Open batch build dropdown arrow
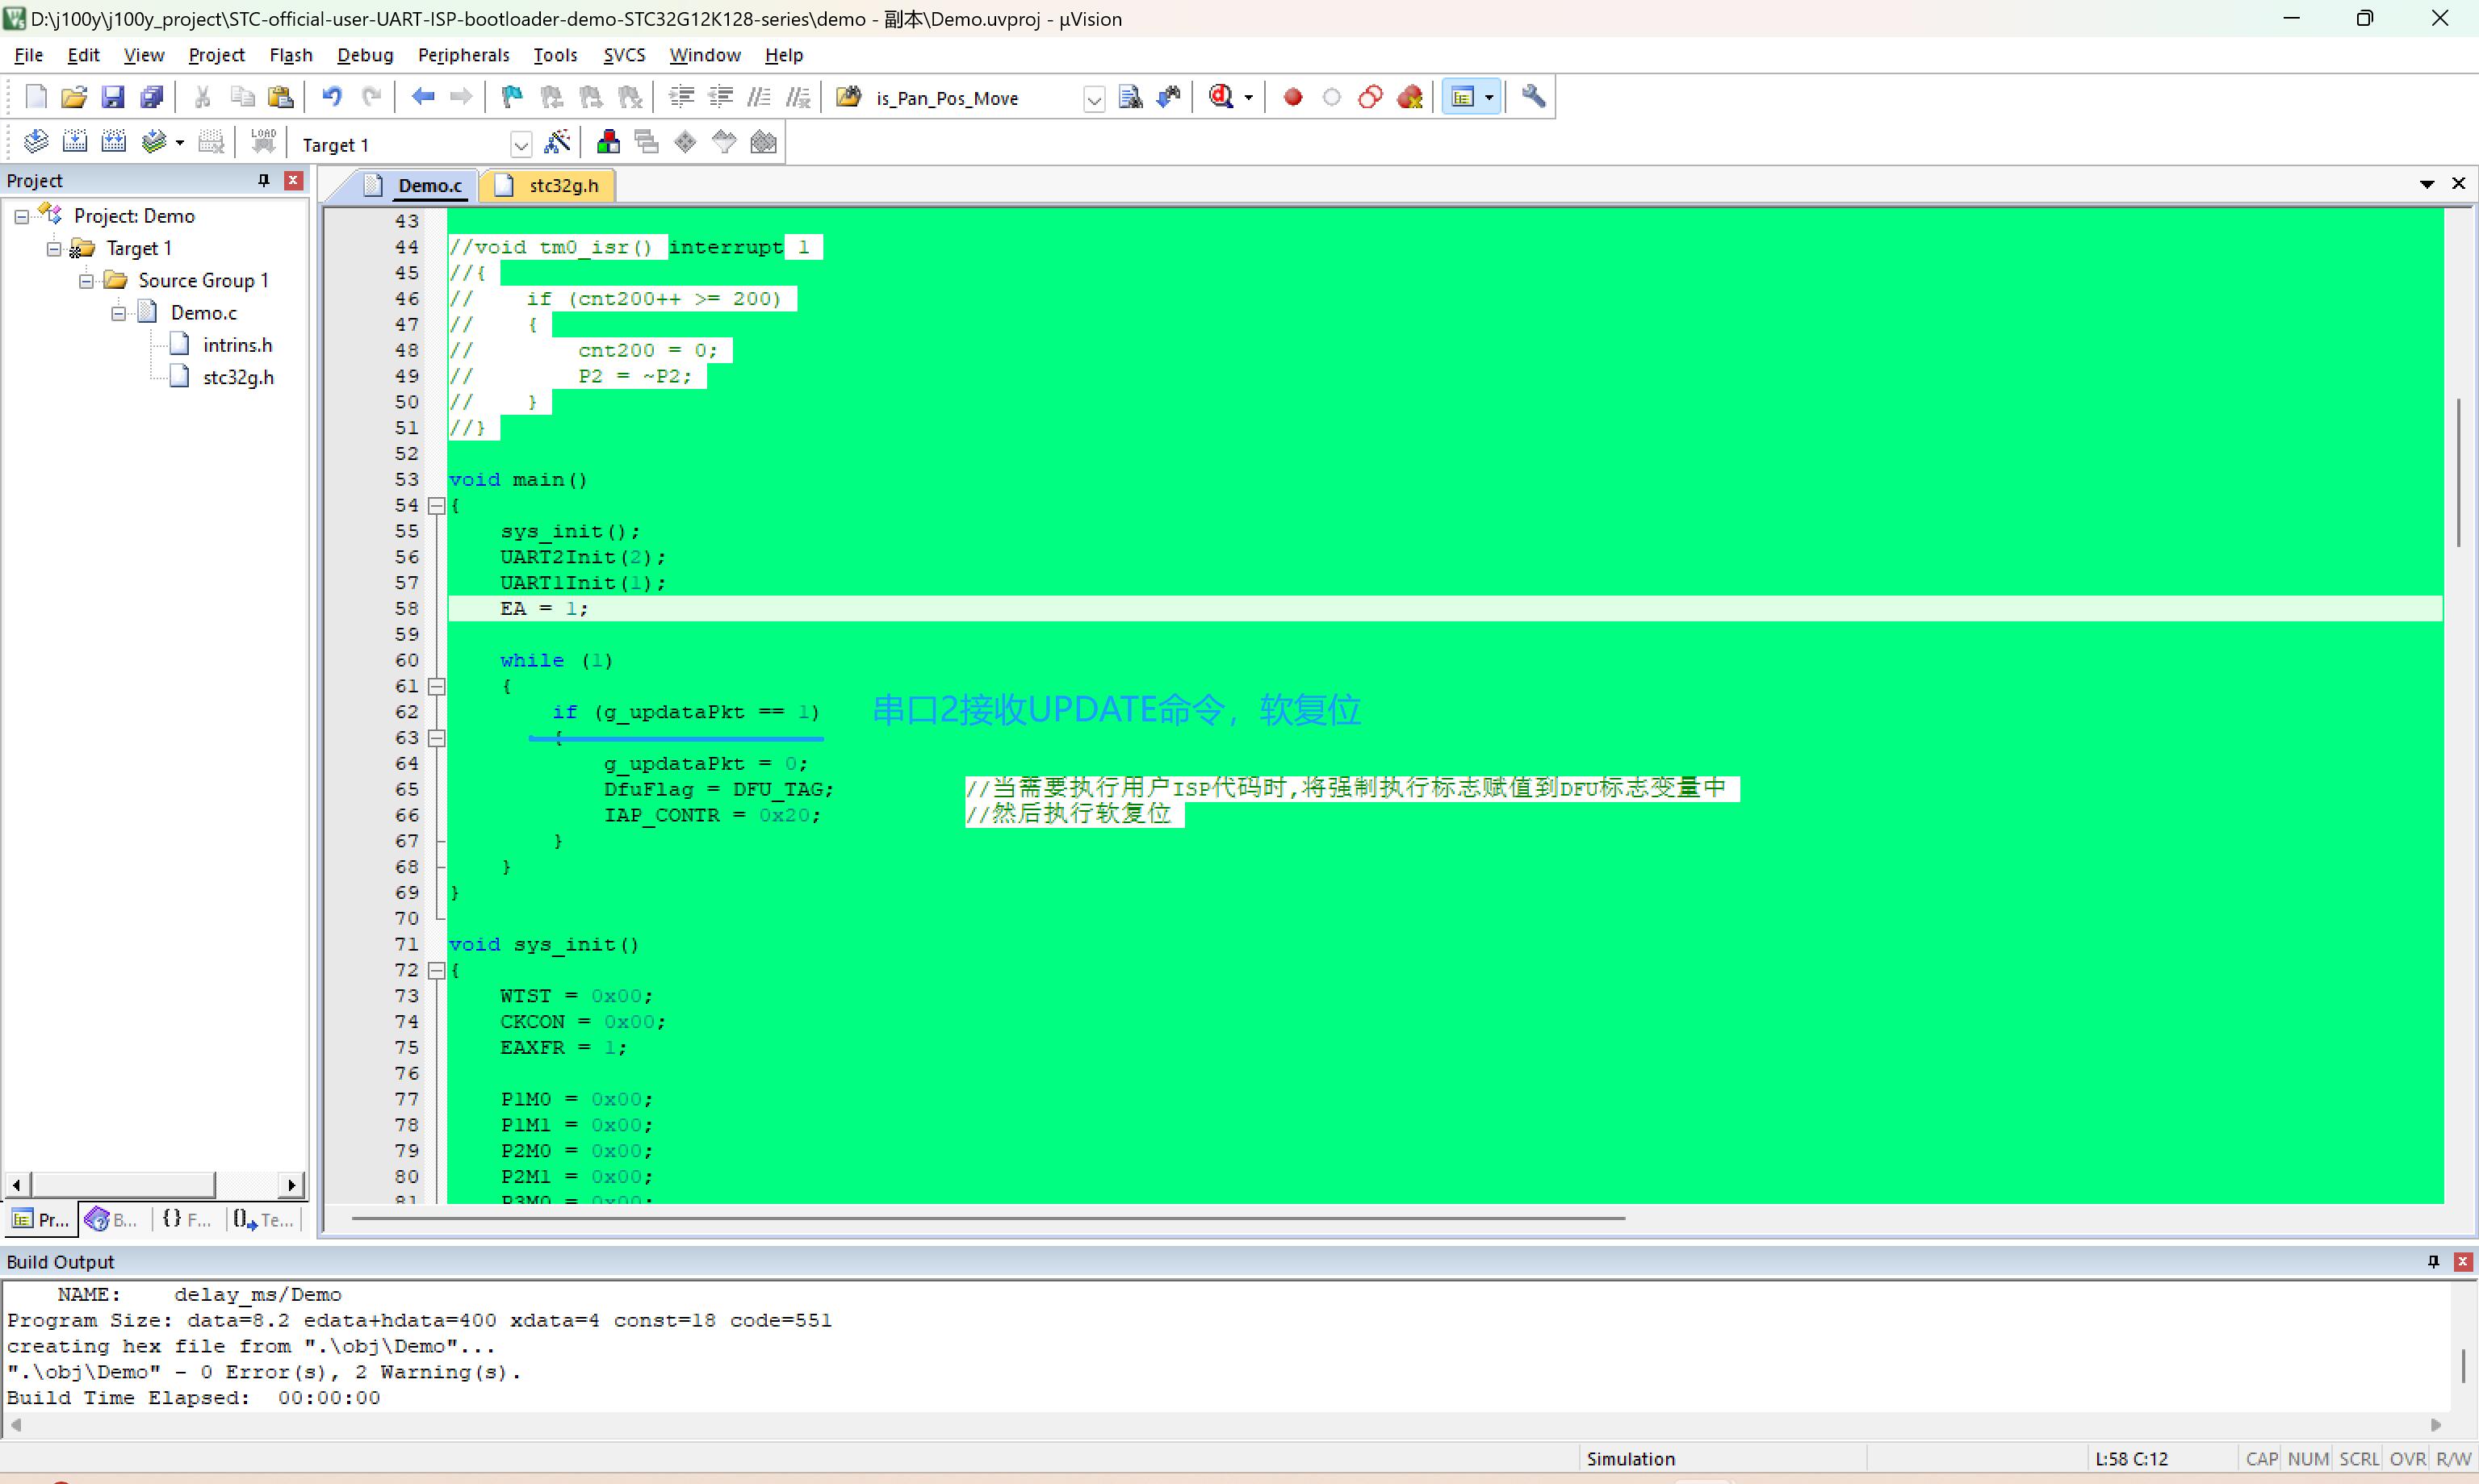2479x1484 pixels. pos(180,142)
